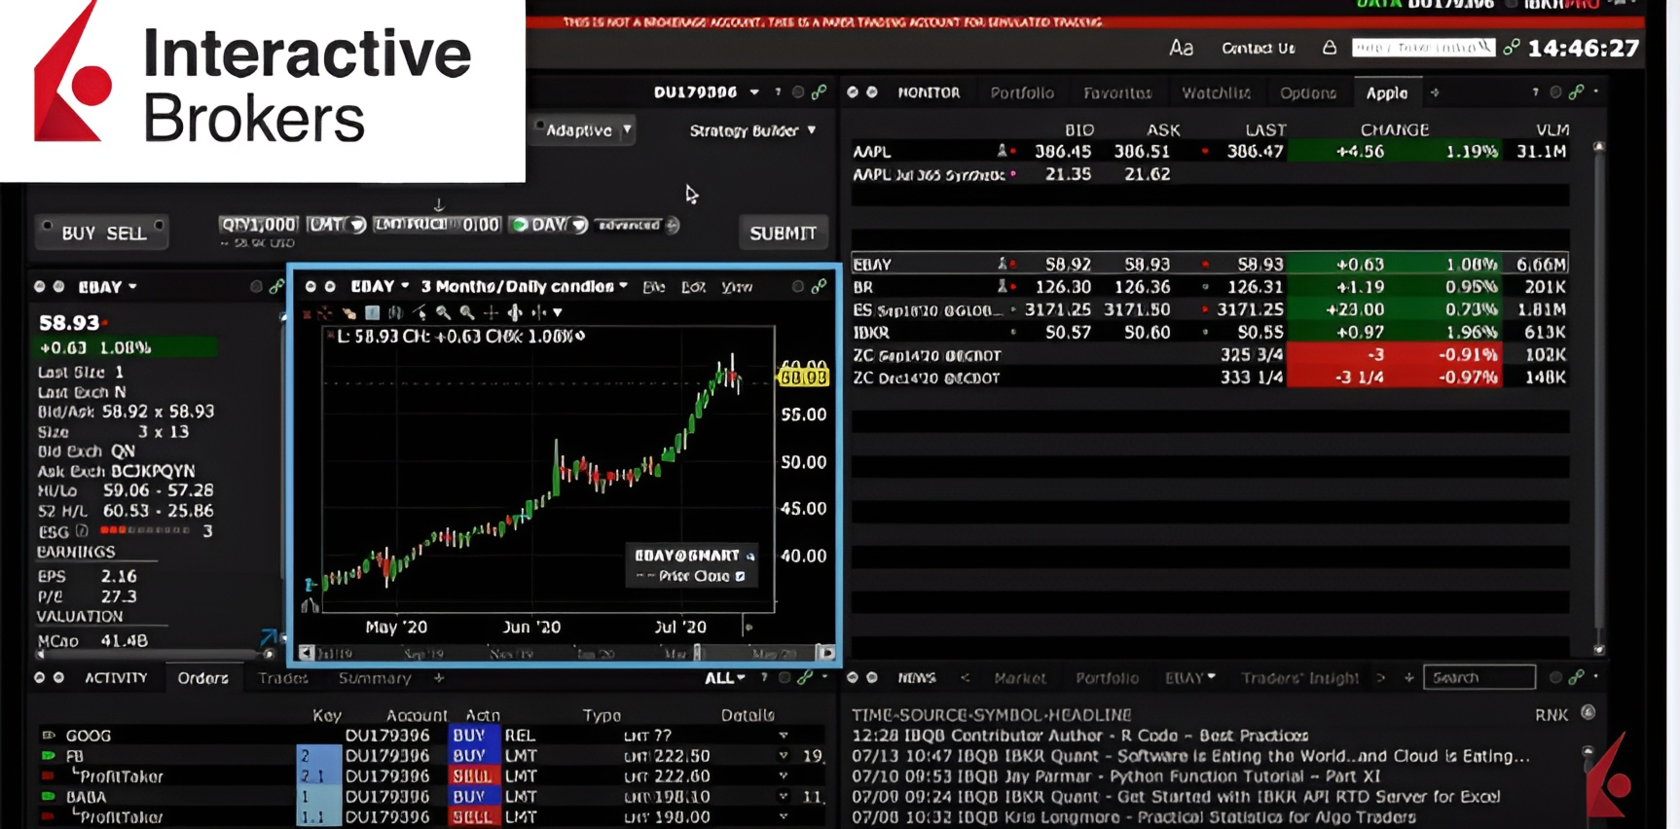Click the lock icon beside Contact Us

pyautogui.click(x=1329, y=47)
